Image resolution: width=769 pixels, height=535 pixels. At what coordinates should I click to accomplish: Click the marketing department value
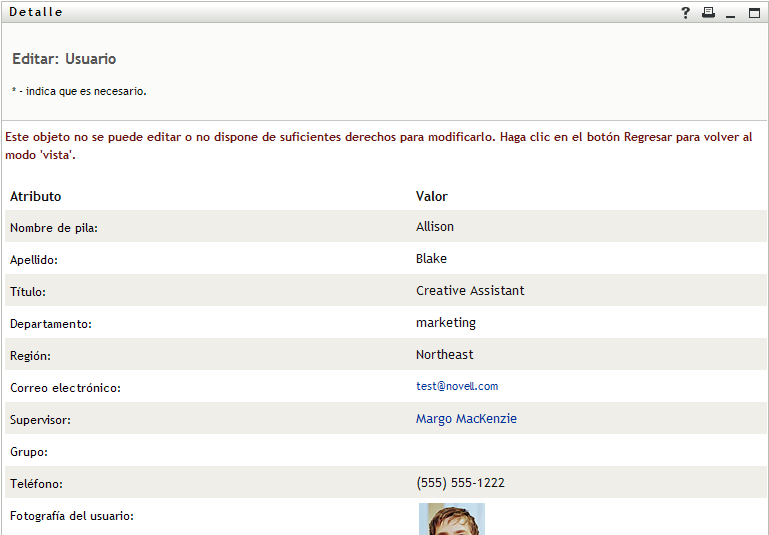446,323
